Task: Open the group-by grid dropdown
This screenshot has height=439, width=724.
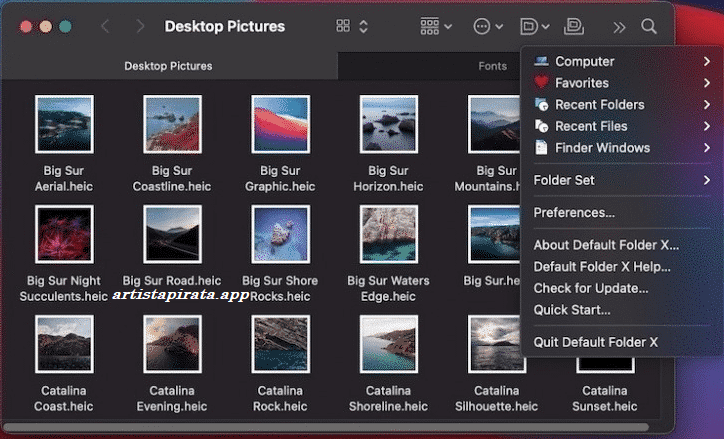Action: (x=436, y=26)
